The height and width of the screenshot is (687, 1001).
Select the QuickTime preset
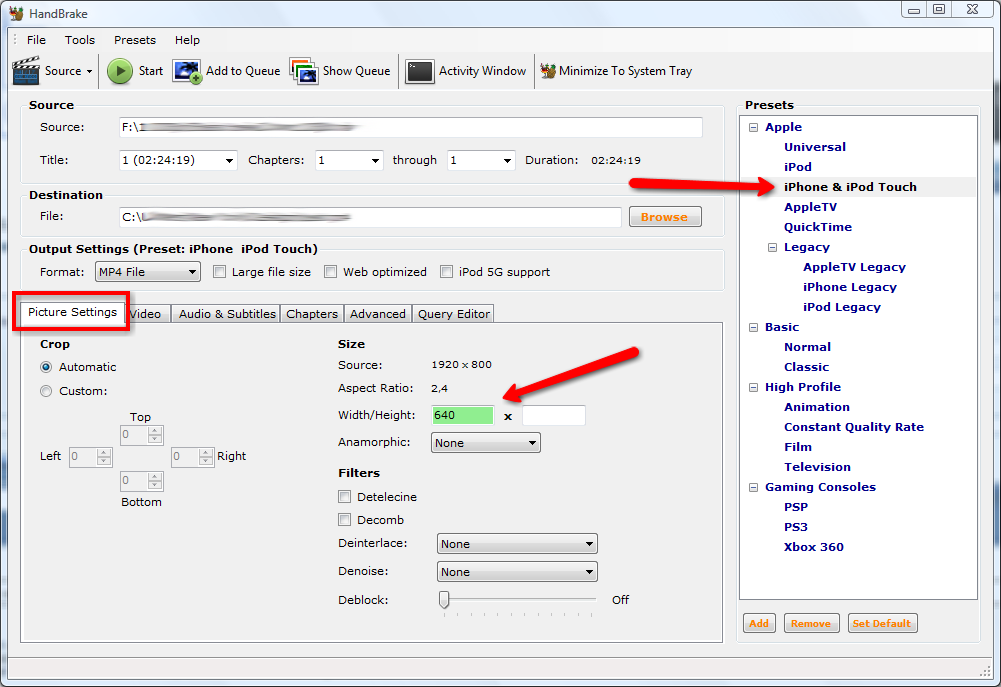pyautogui.click(x=818, y=227)
